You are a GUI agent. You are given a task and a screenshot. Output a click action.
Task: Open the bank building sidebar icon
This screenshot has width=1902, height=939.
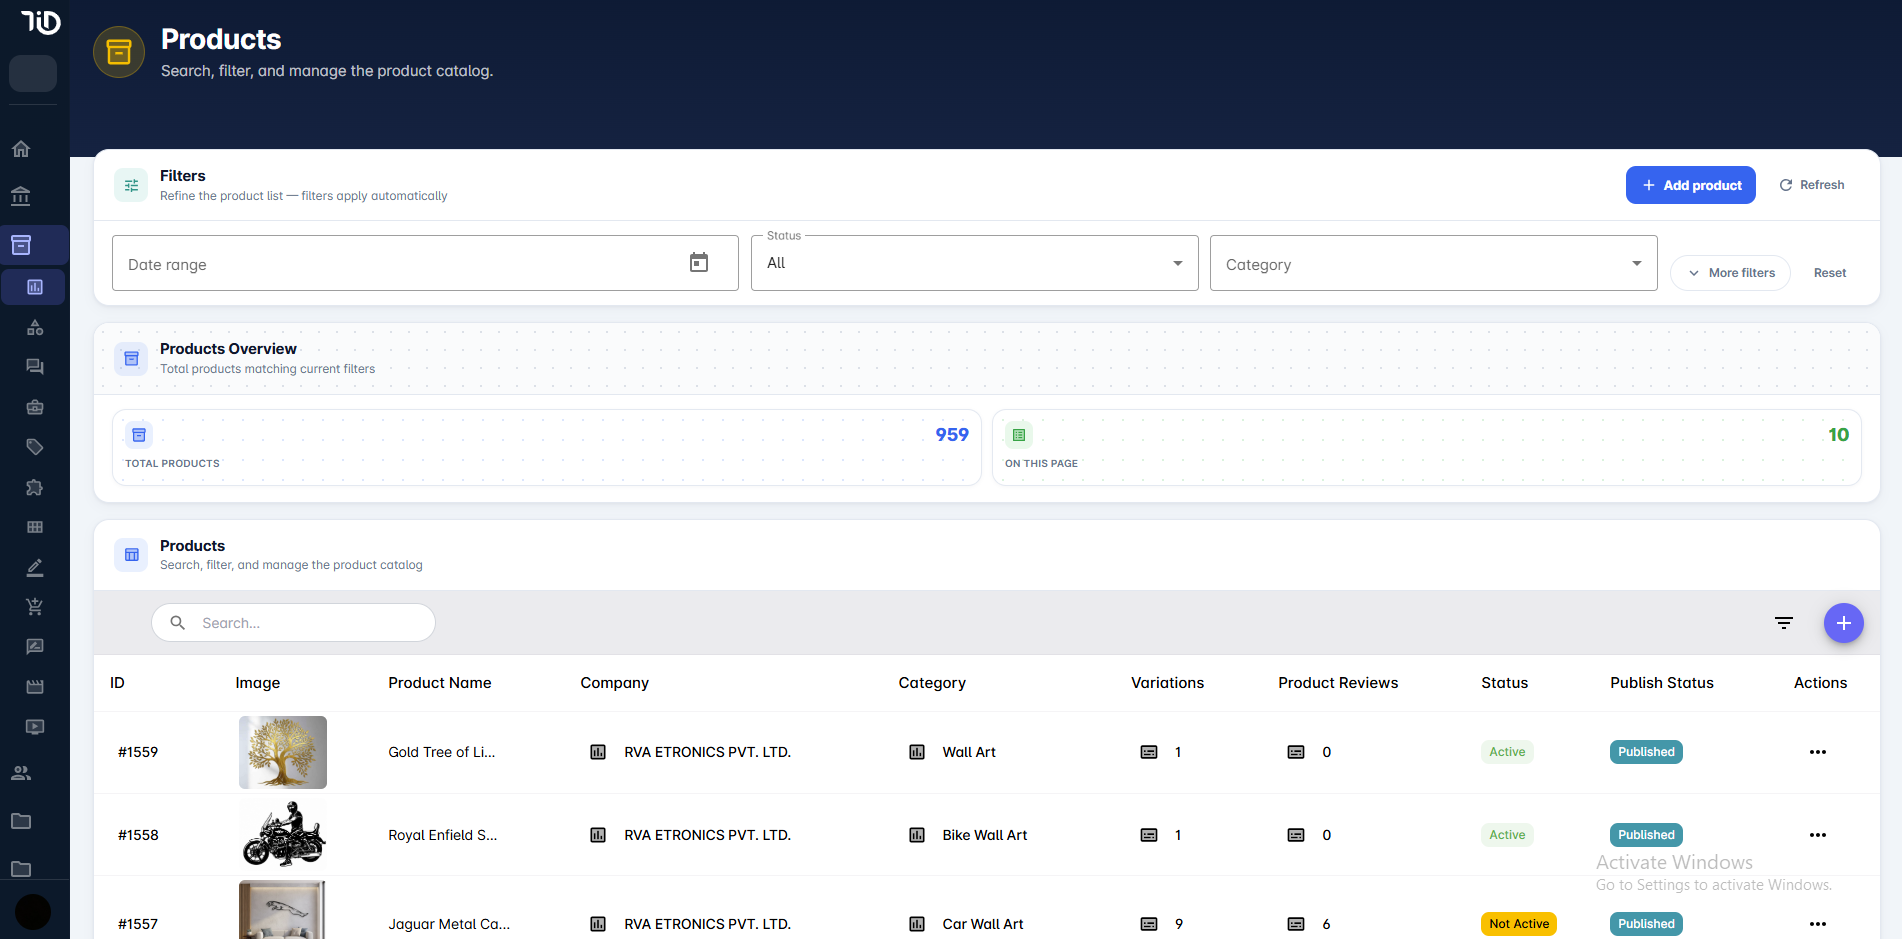click(21, 196)
